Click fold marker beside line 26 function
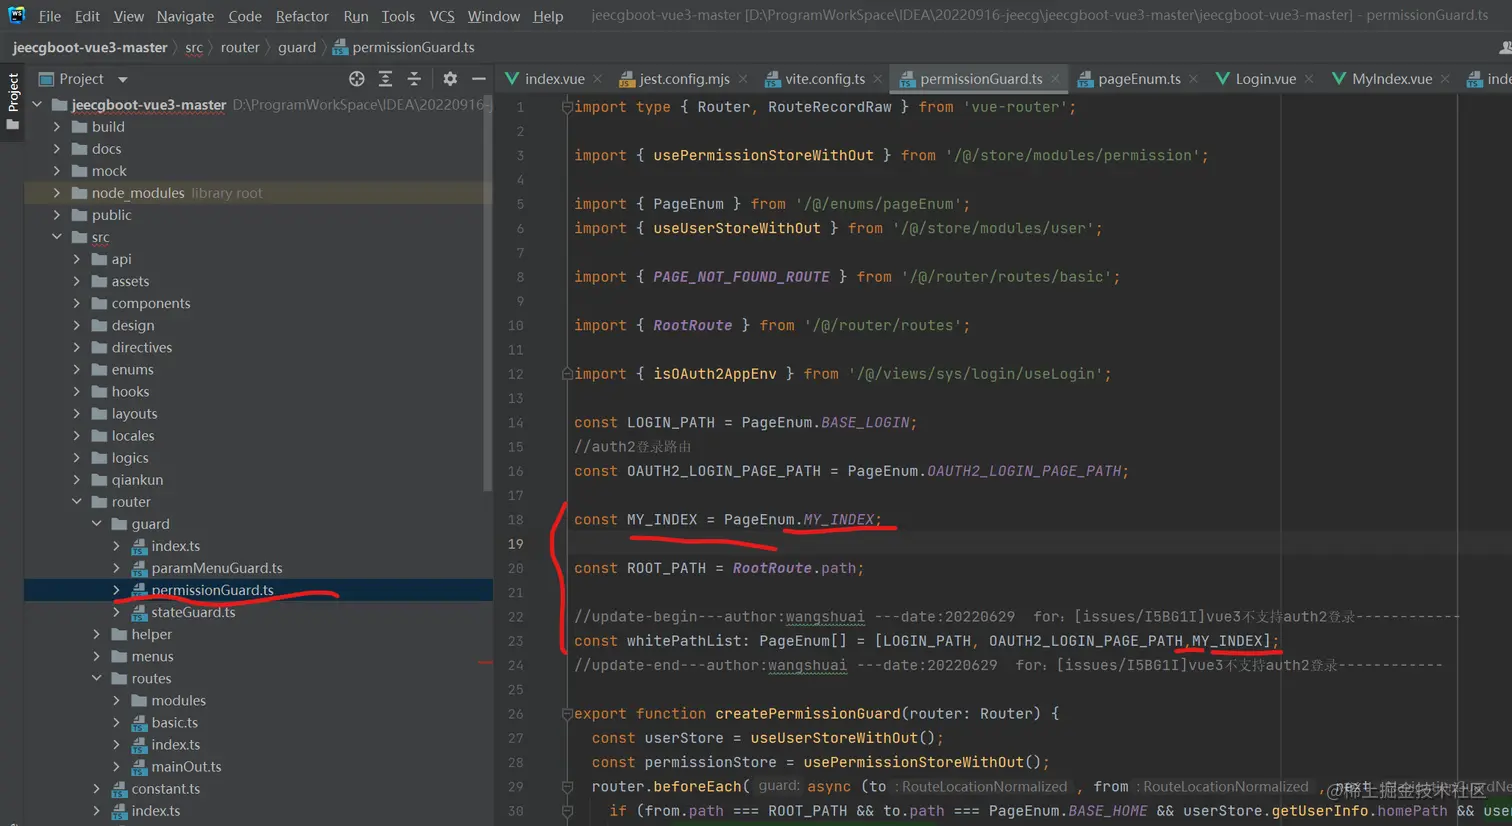This screenshot has width=1512, height=826. 567,714
